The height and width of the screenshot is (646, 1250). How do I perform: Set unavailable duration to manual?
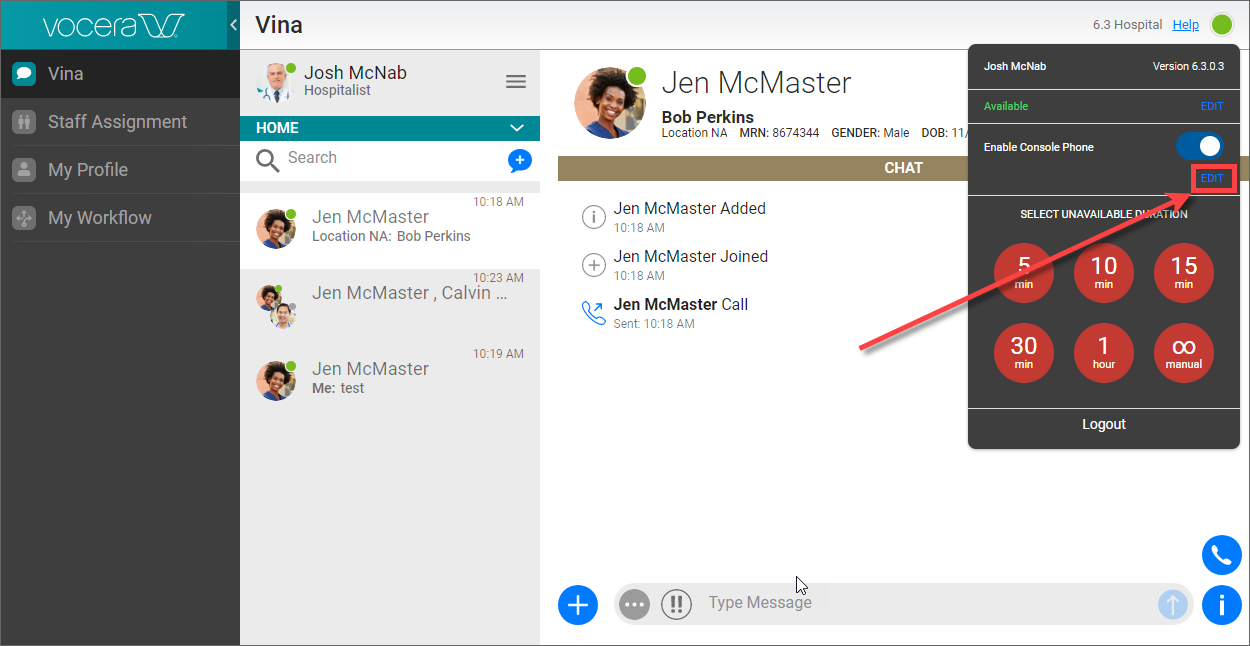click(x=1183, y=352)
